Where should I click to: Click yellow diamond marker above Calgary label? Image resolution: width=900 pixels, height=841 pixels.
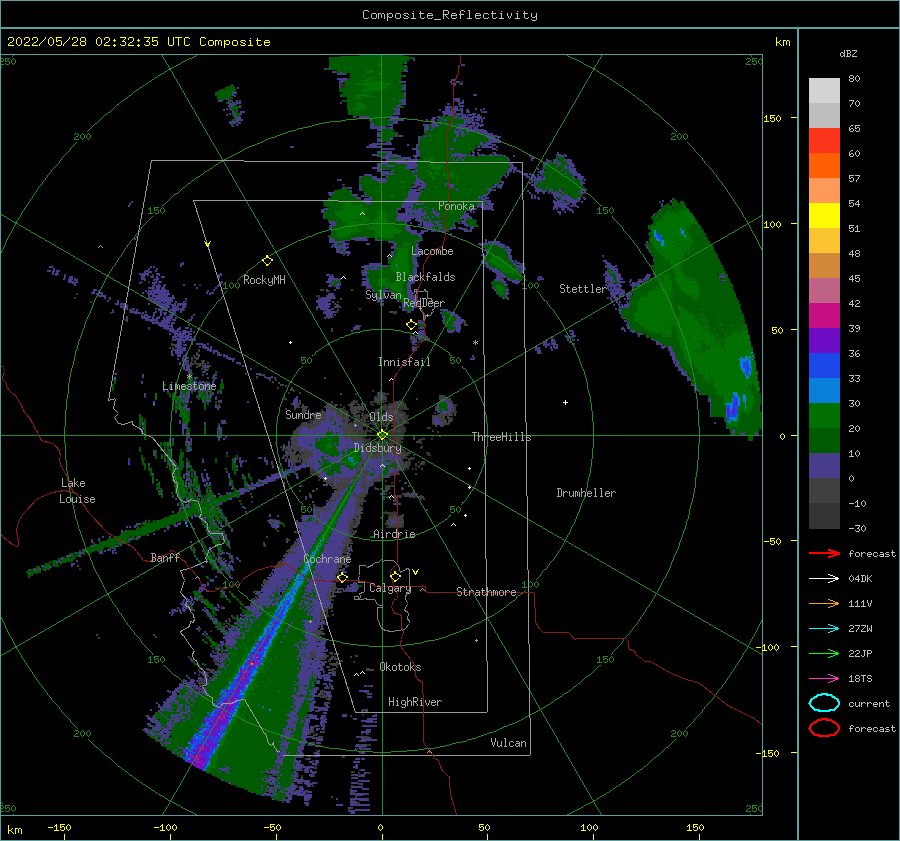[395, 576]
